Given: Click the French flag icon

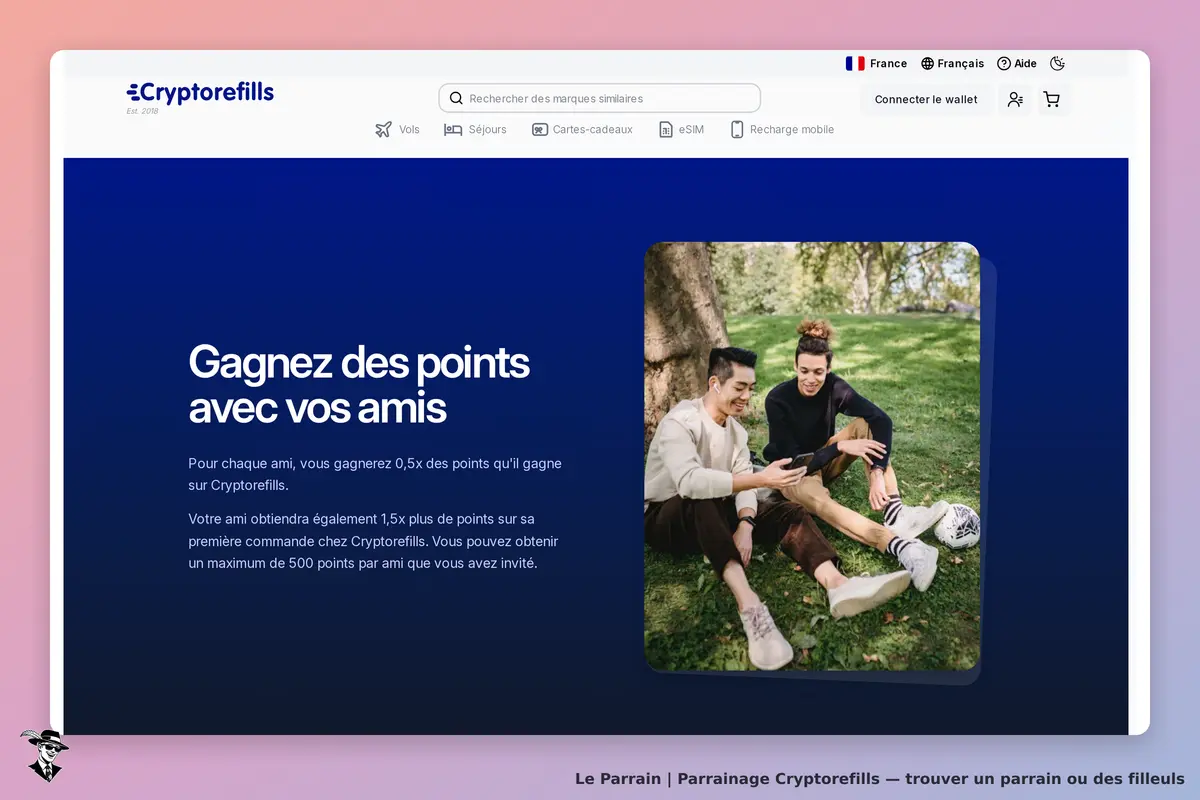Looking at the screenshot, I should click(x=855, y=63).
